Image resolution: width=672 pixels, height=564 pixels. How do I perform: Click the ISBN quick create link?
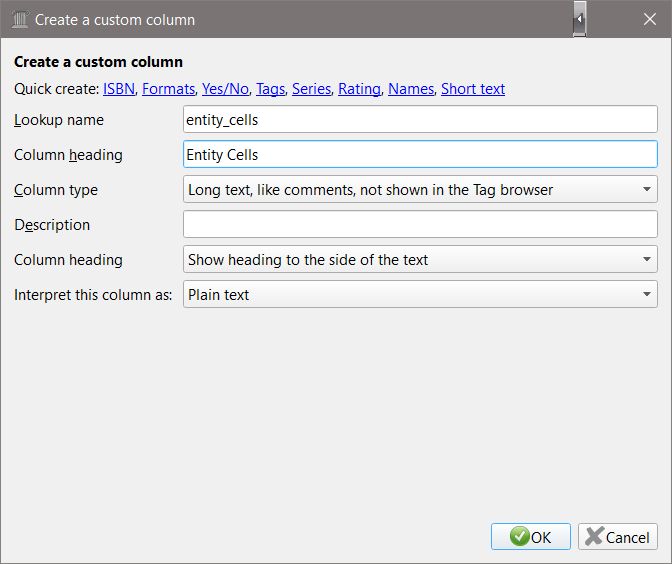click(x=118, y=89)
